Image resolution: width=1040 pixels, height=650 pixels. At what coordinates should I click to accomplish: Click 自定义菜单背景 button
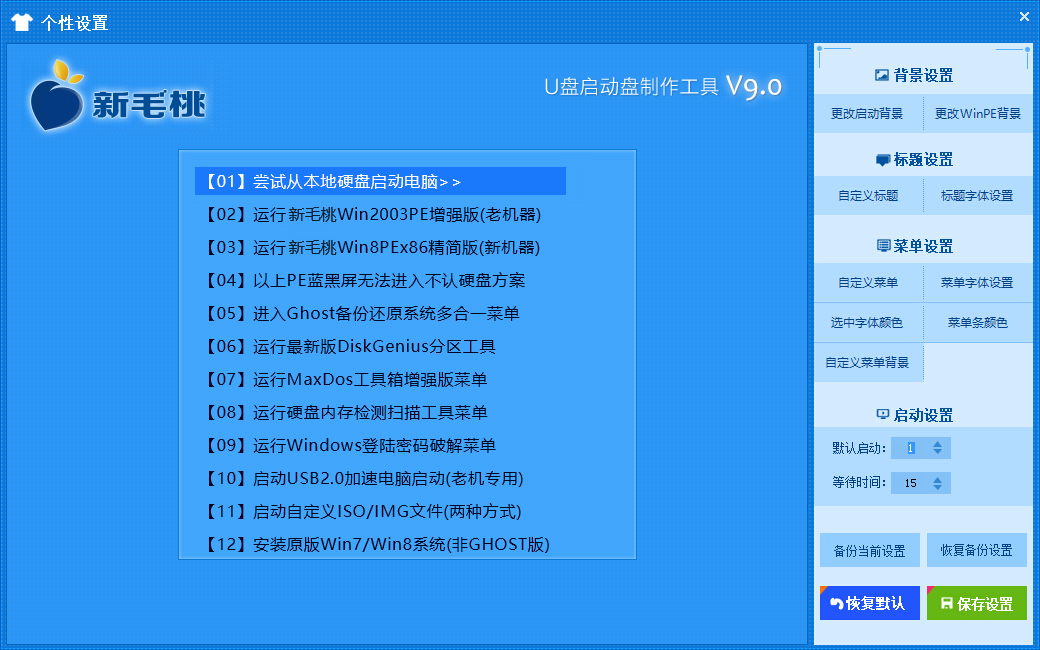[868, 363]
